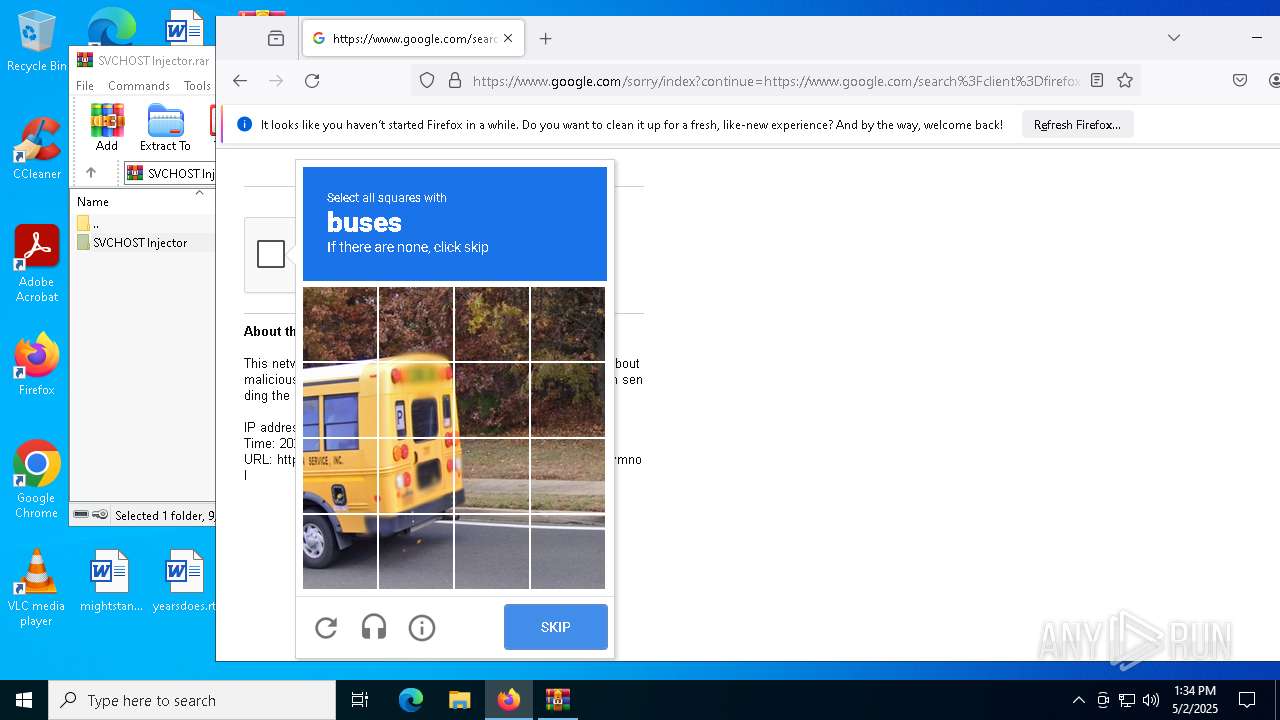This screenshot has width=1280, height=720.
Task: Click the Firefox reload page icon
Action: tap(312, 81)
